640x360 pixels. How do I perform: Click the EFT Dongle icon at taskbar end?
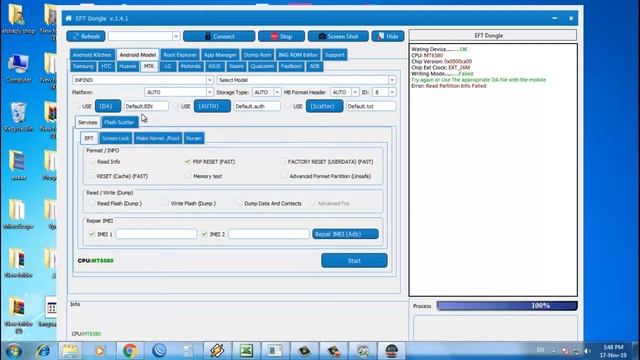tap(391, 351)
